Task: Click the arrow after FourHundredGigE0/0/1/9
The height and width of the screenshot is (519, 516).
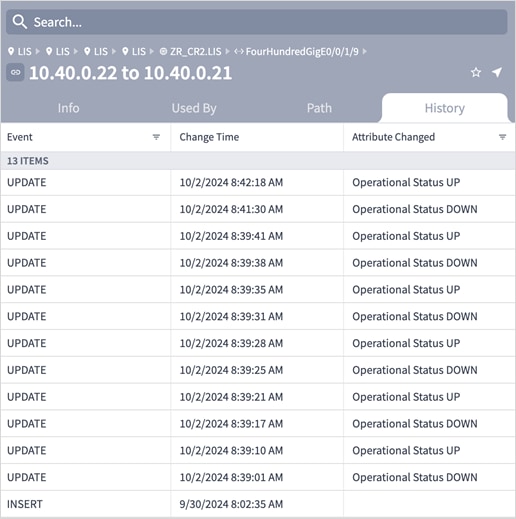Action: 364,52
